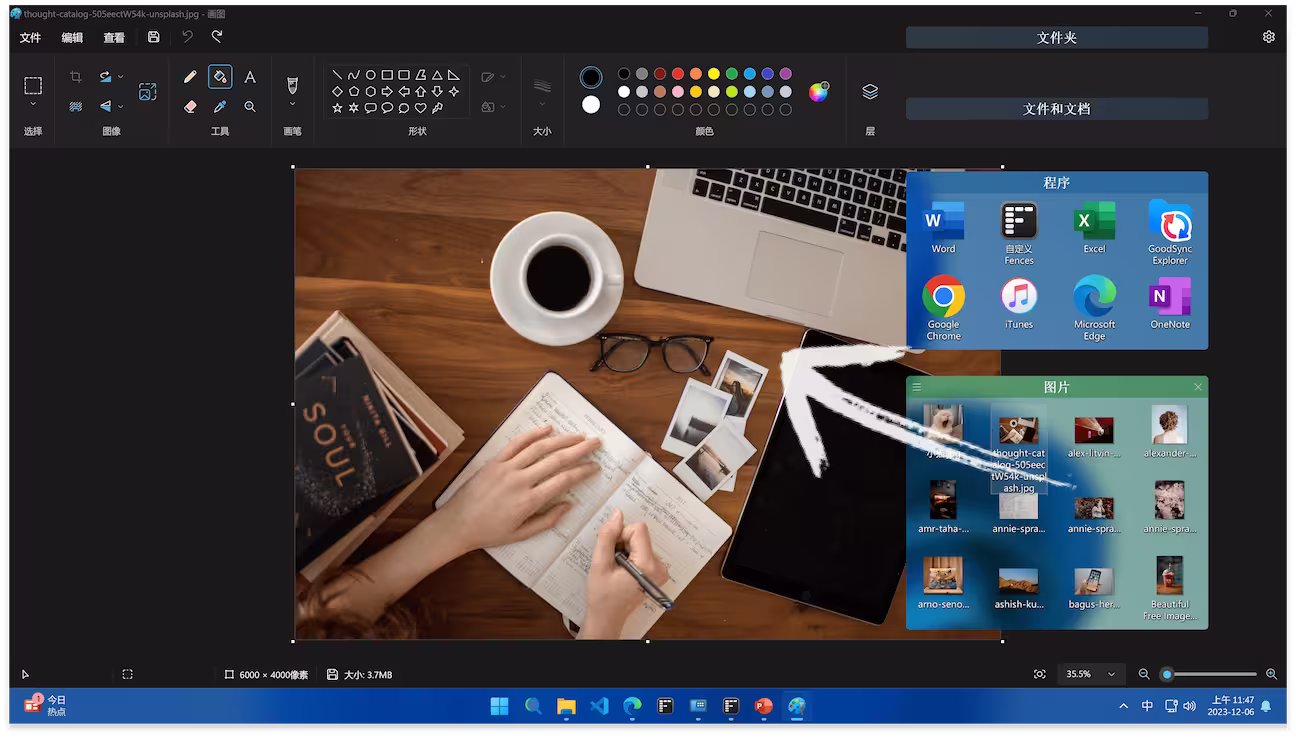Select the Text tool

pyautogui.click(x=250, y=77)
